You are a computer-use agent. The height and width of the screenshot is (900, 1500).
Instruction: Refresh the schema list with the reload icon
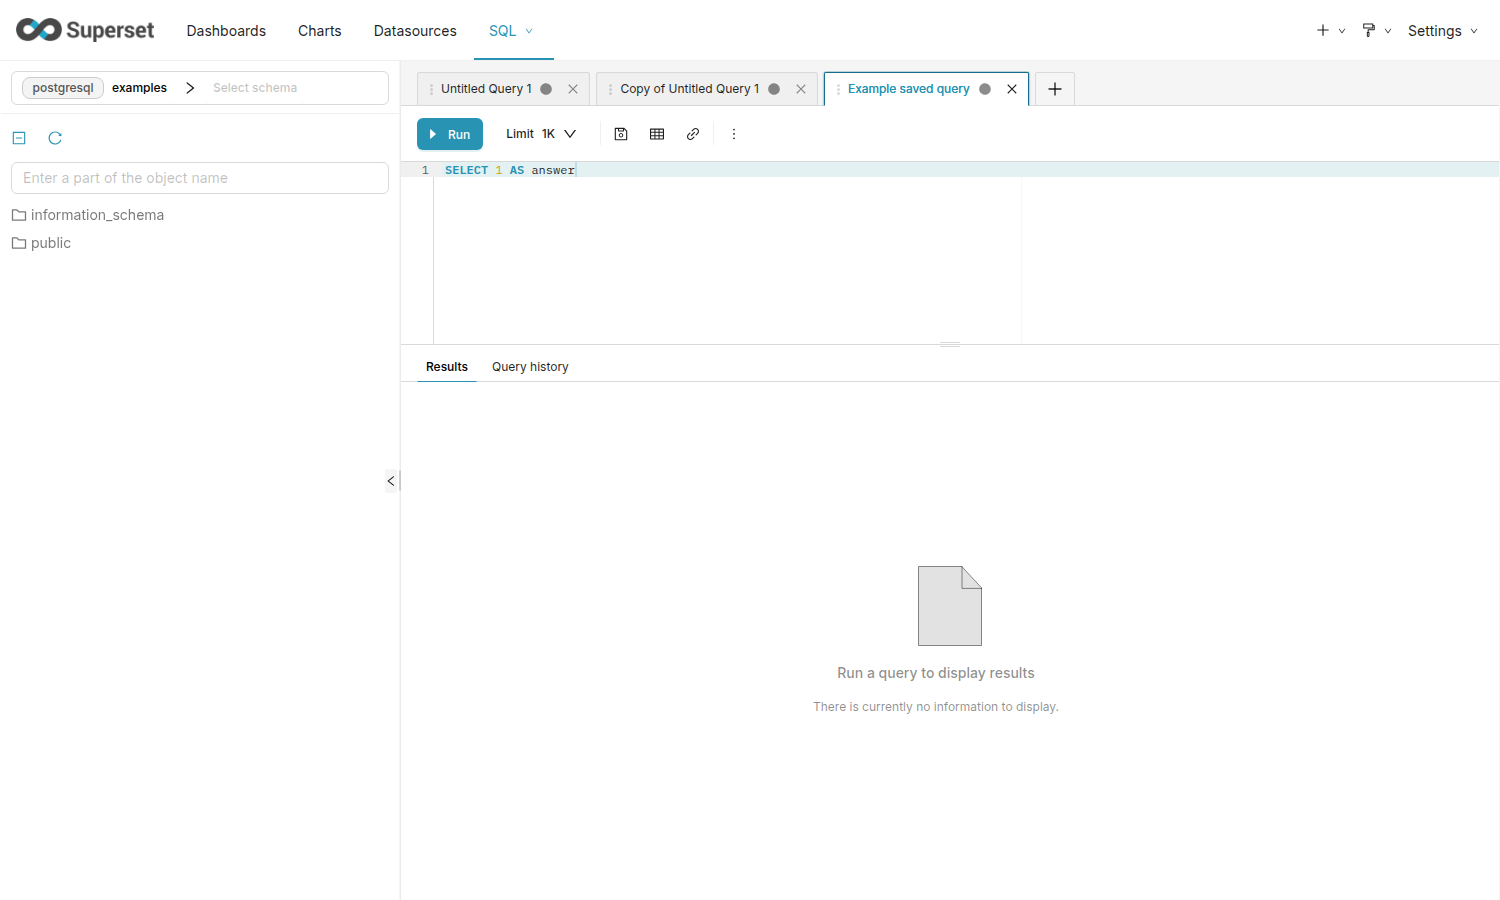(55, 138)
